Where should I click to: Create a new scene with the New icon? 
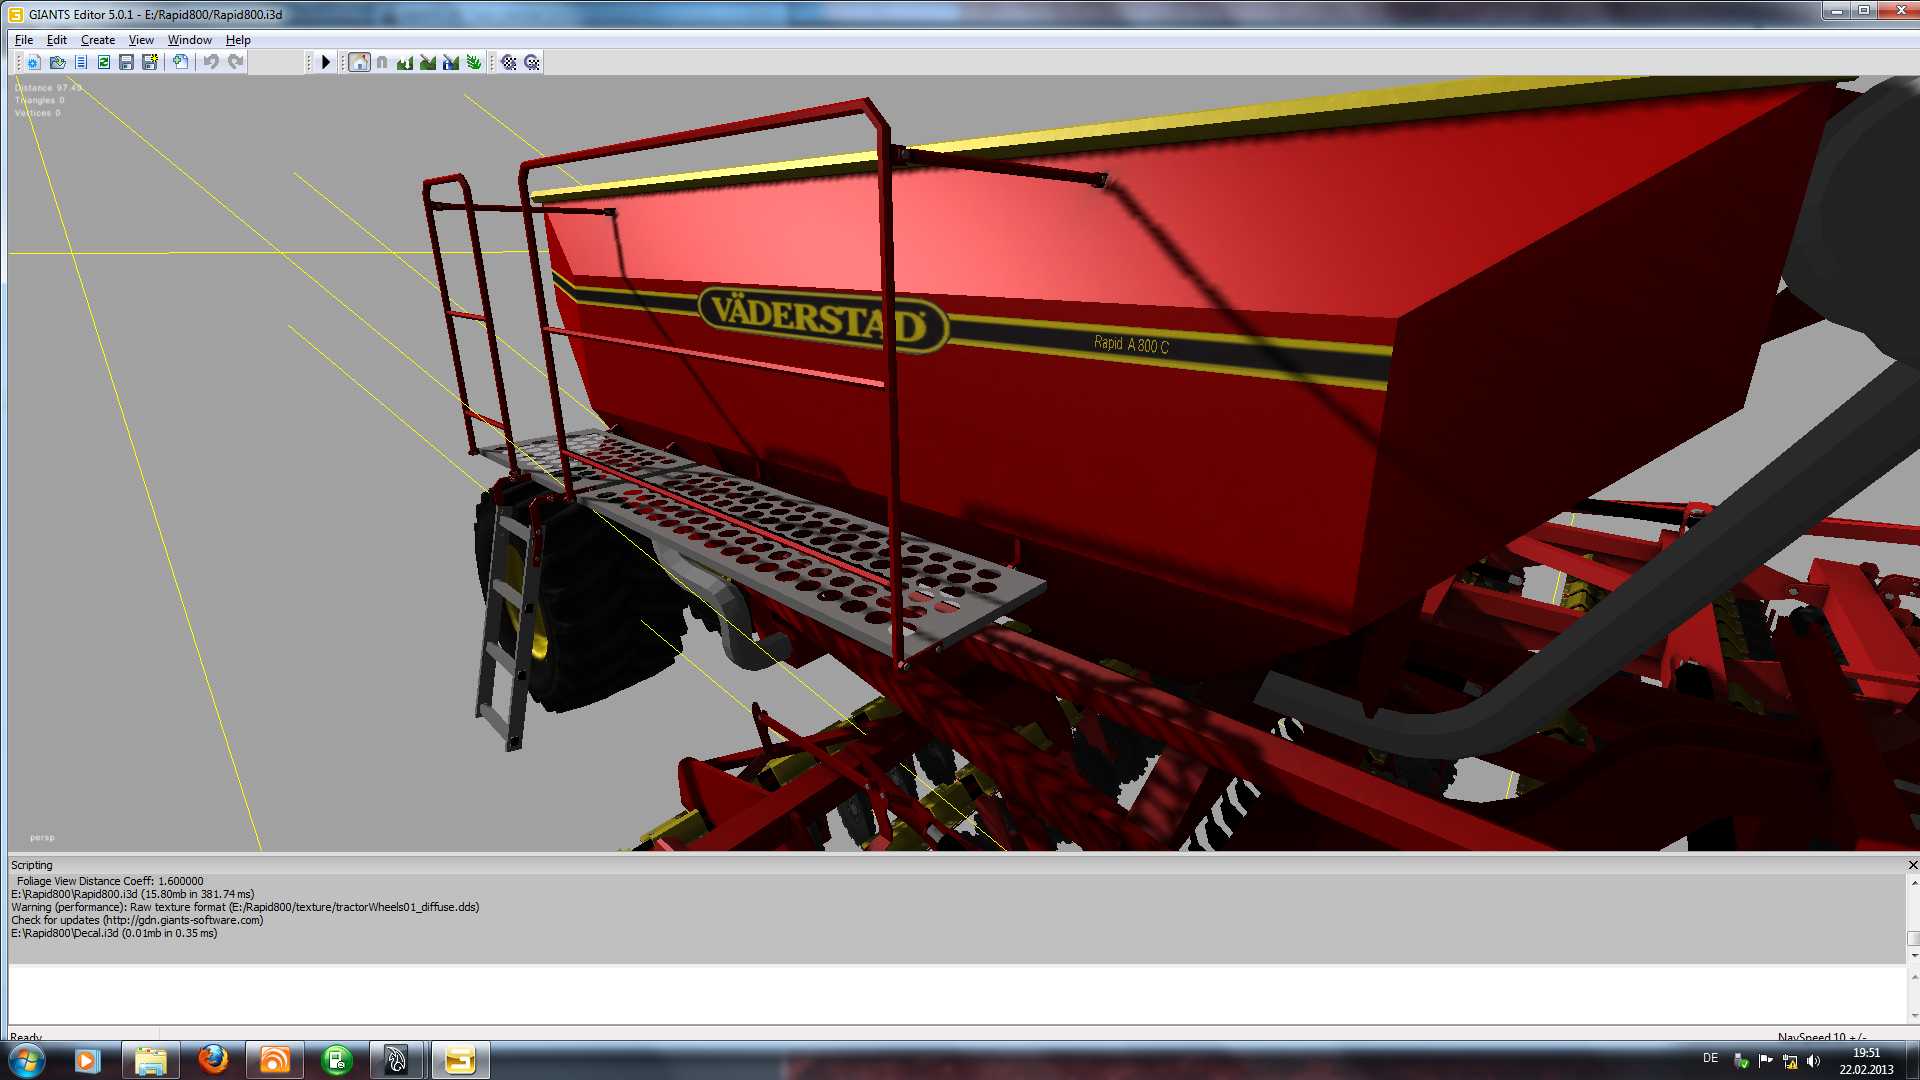33,62
